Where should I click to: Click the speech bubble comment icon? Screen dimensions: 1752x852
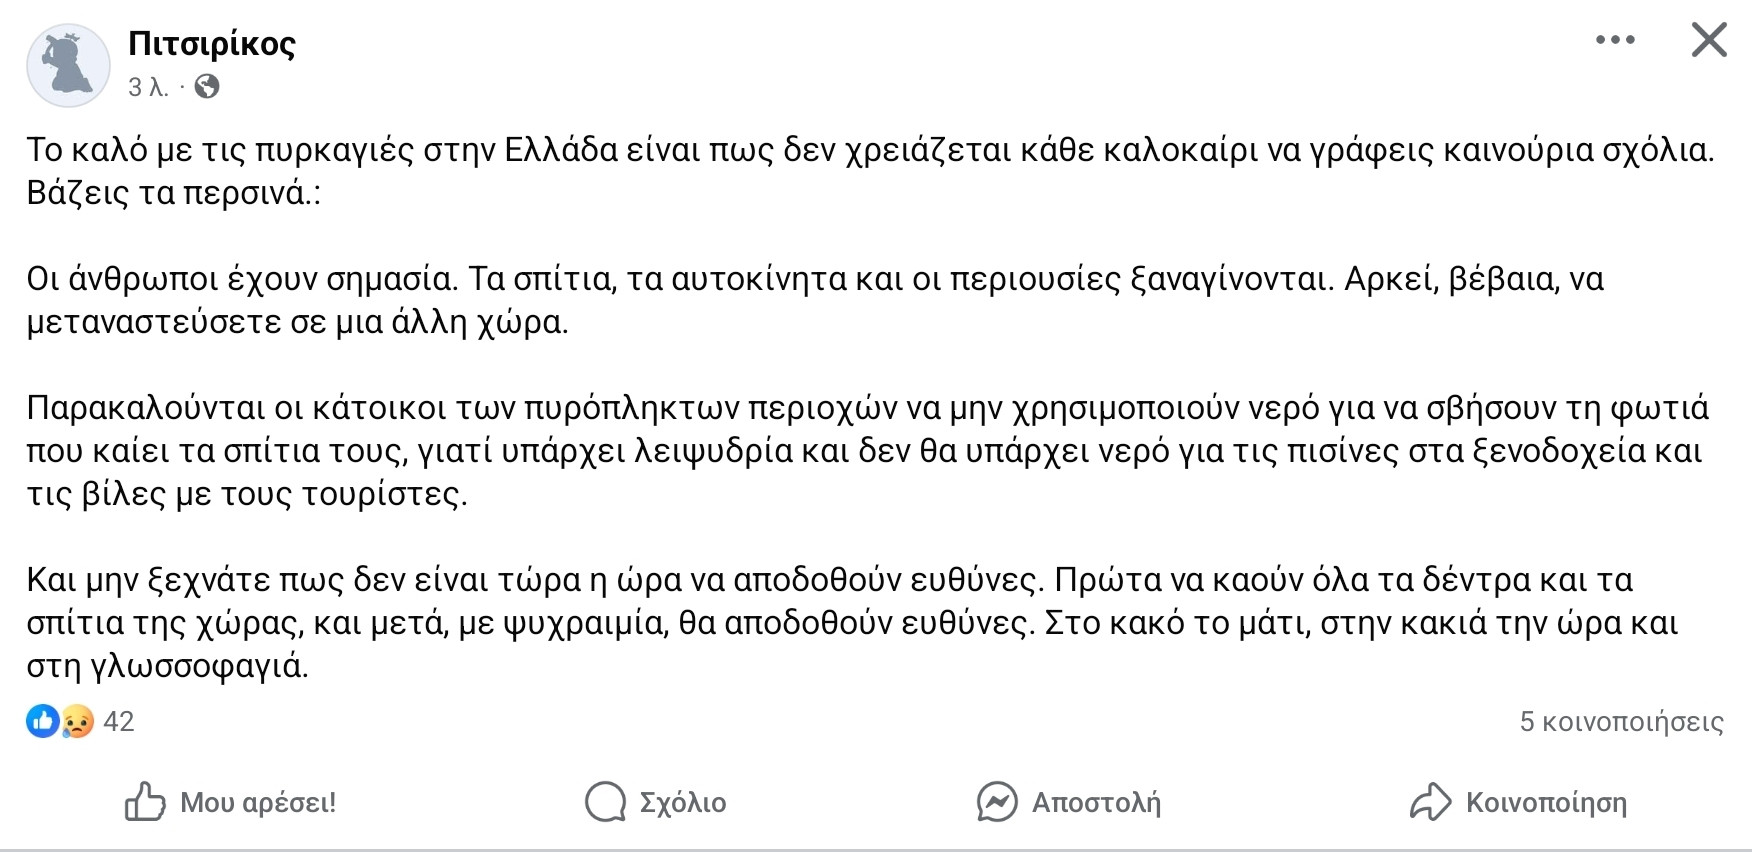(605, 802)
